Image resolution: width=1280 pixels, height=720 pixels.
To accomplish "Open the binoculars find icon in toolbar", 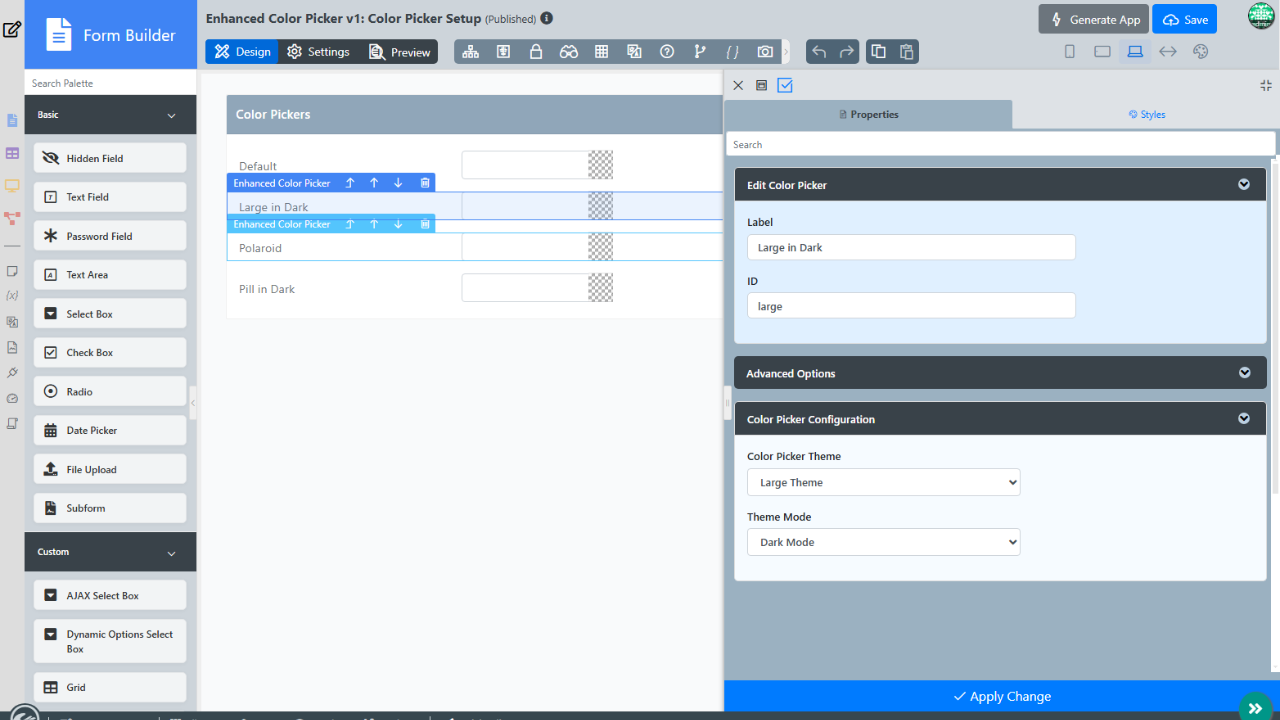I will pyautogui.click(x=569, y=52).
